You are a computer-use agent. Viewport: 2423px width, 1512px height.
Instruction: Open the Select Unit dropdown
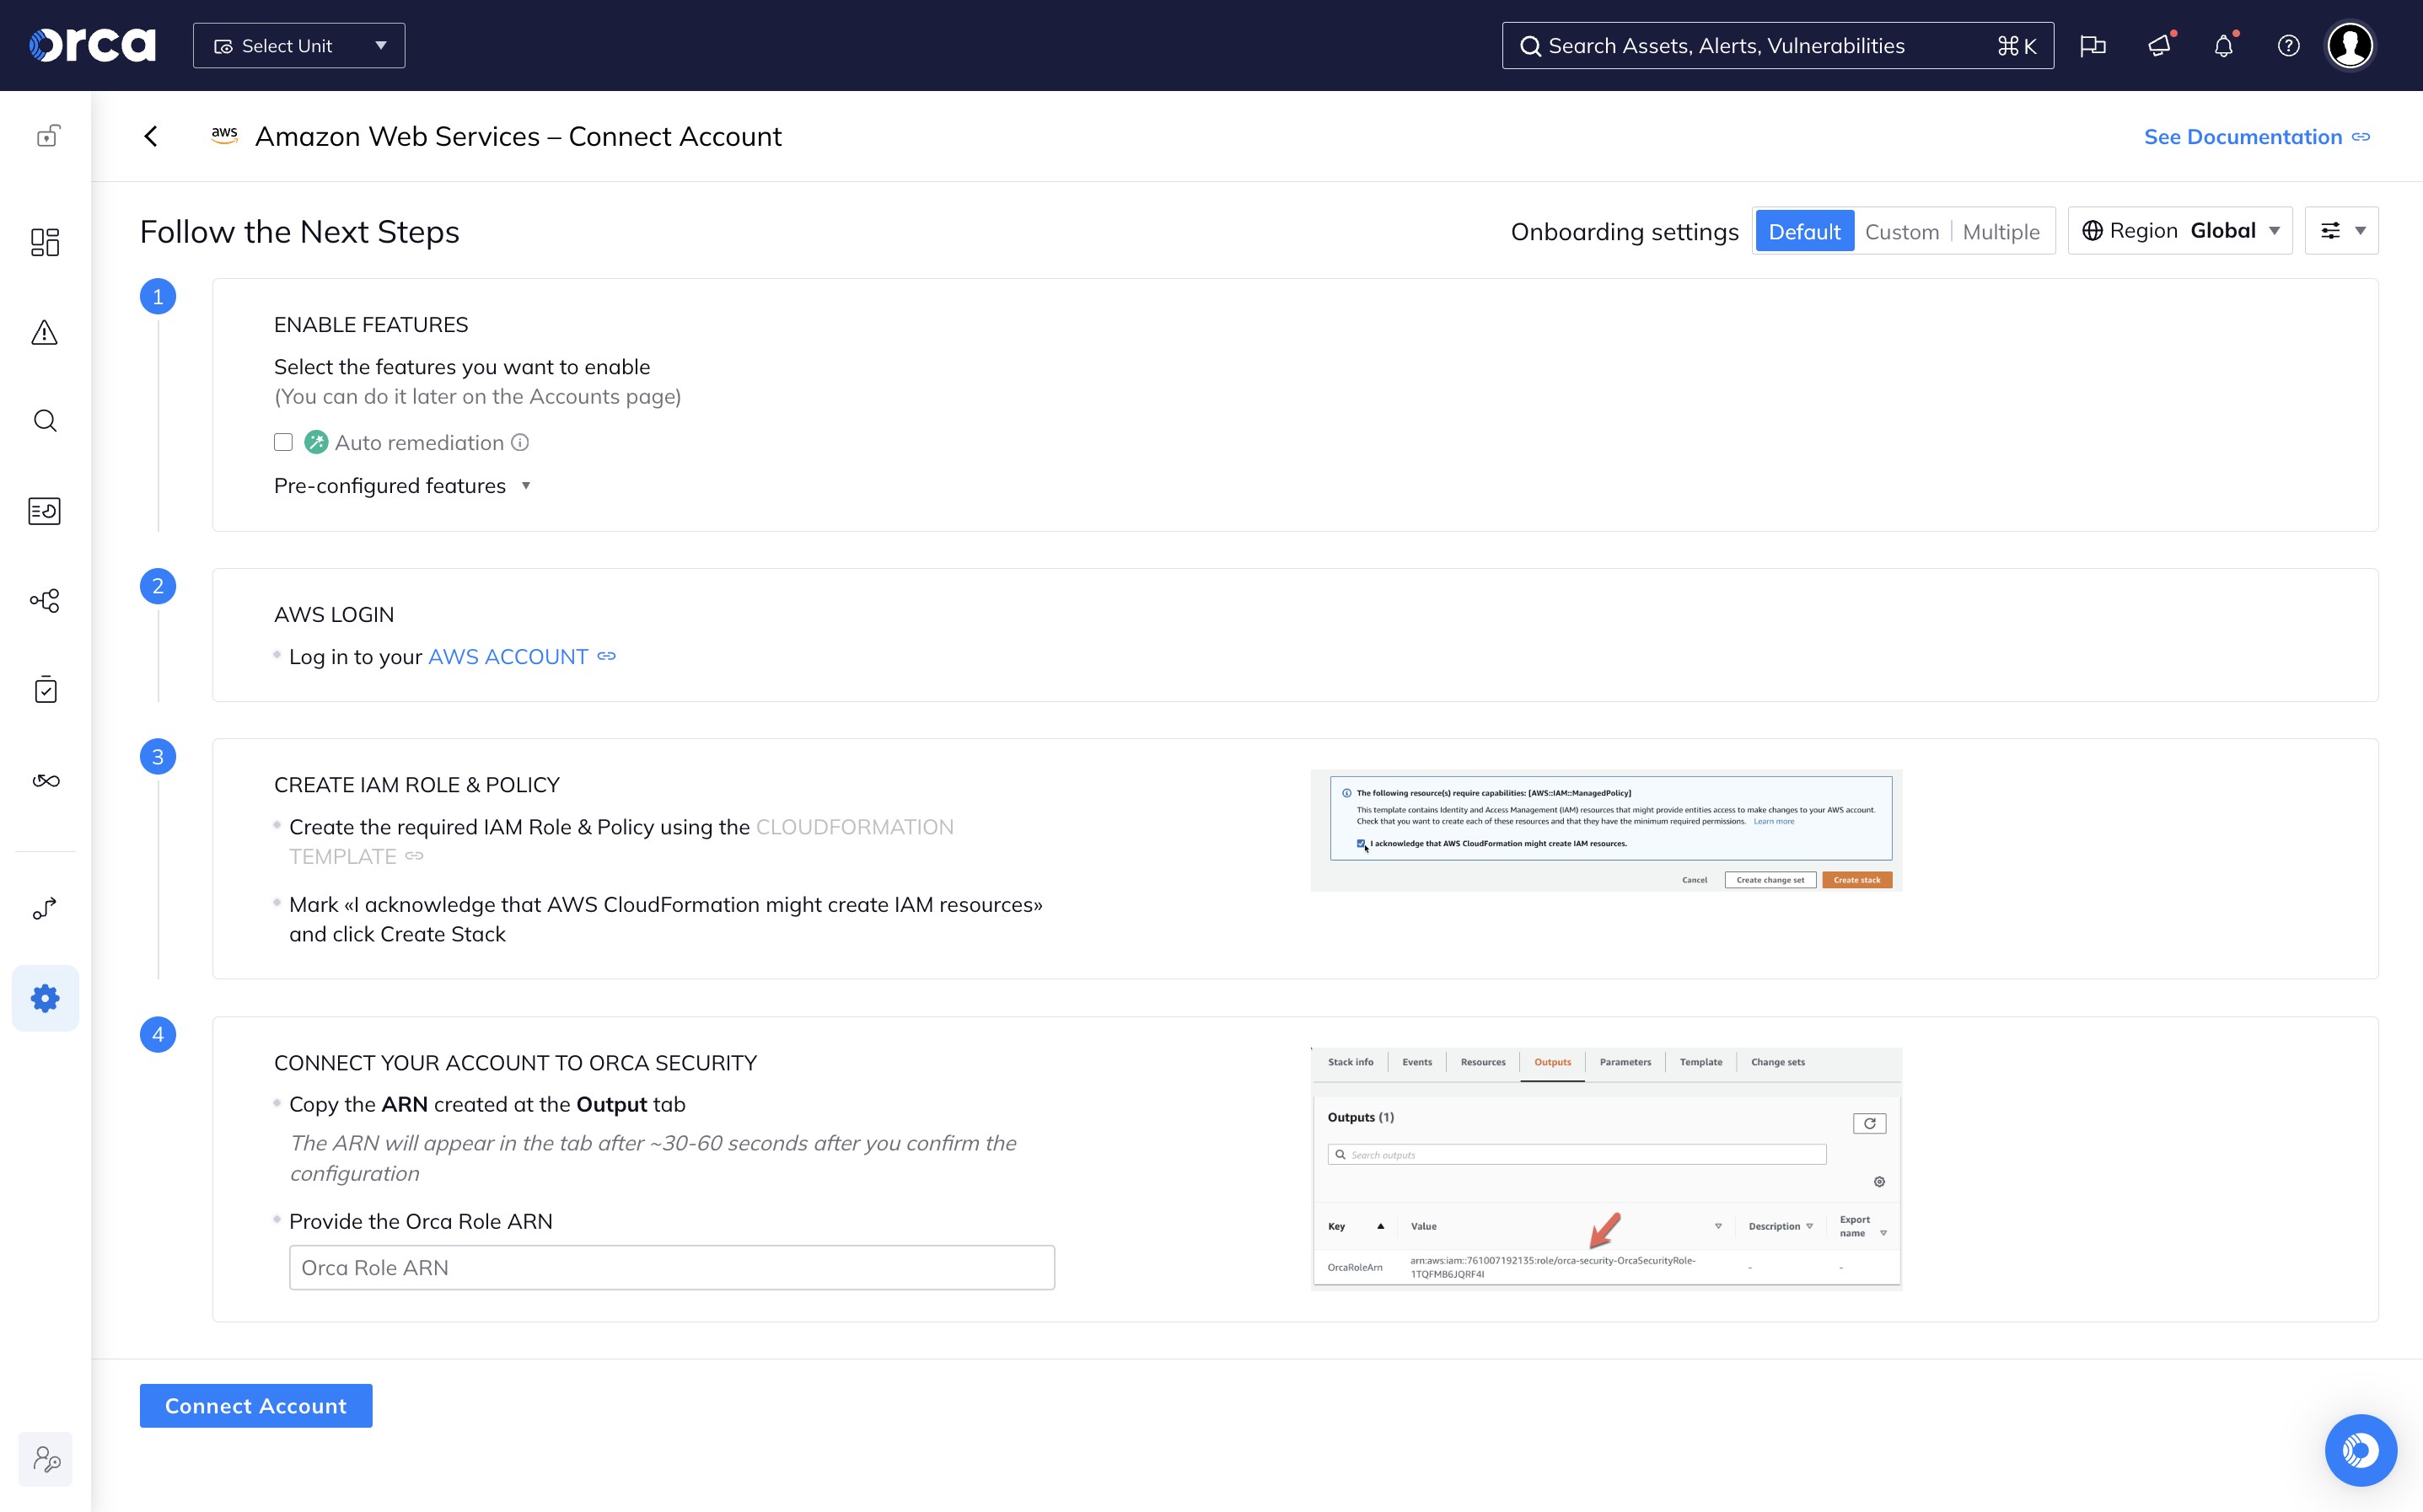(299, 46)
